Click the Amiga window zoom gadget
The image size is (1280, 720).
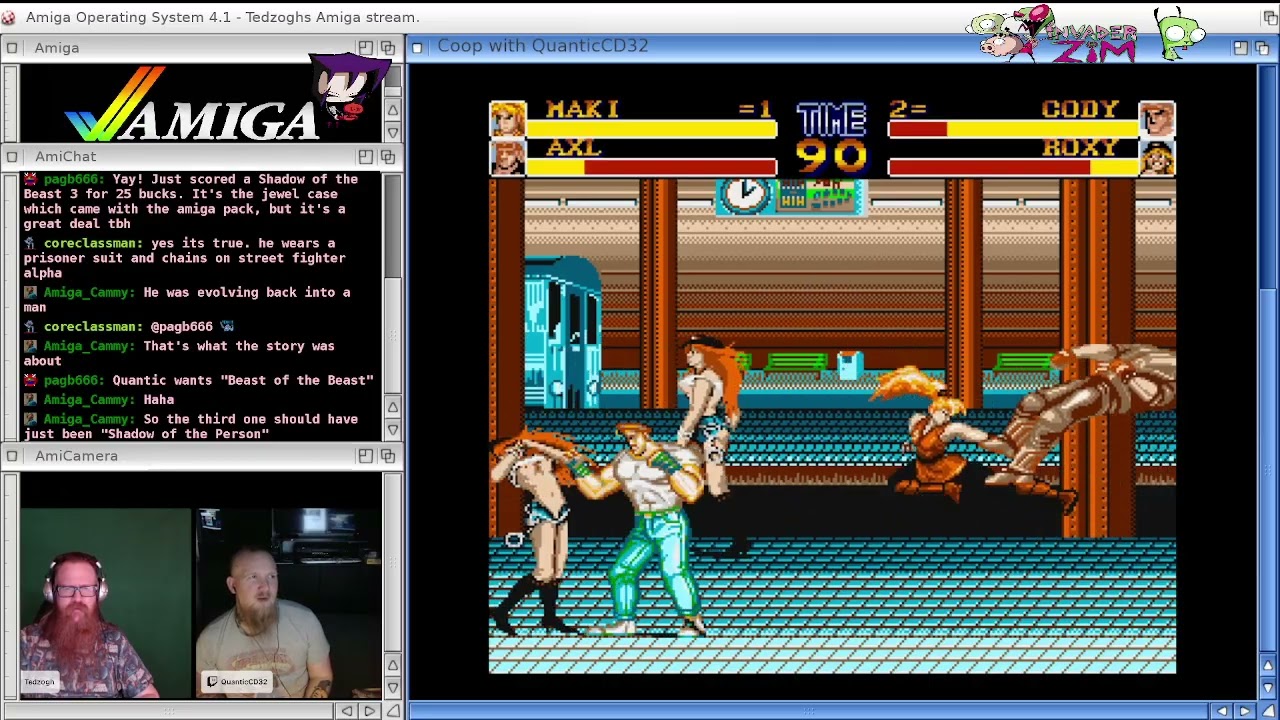point(366,48)
